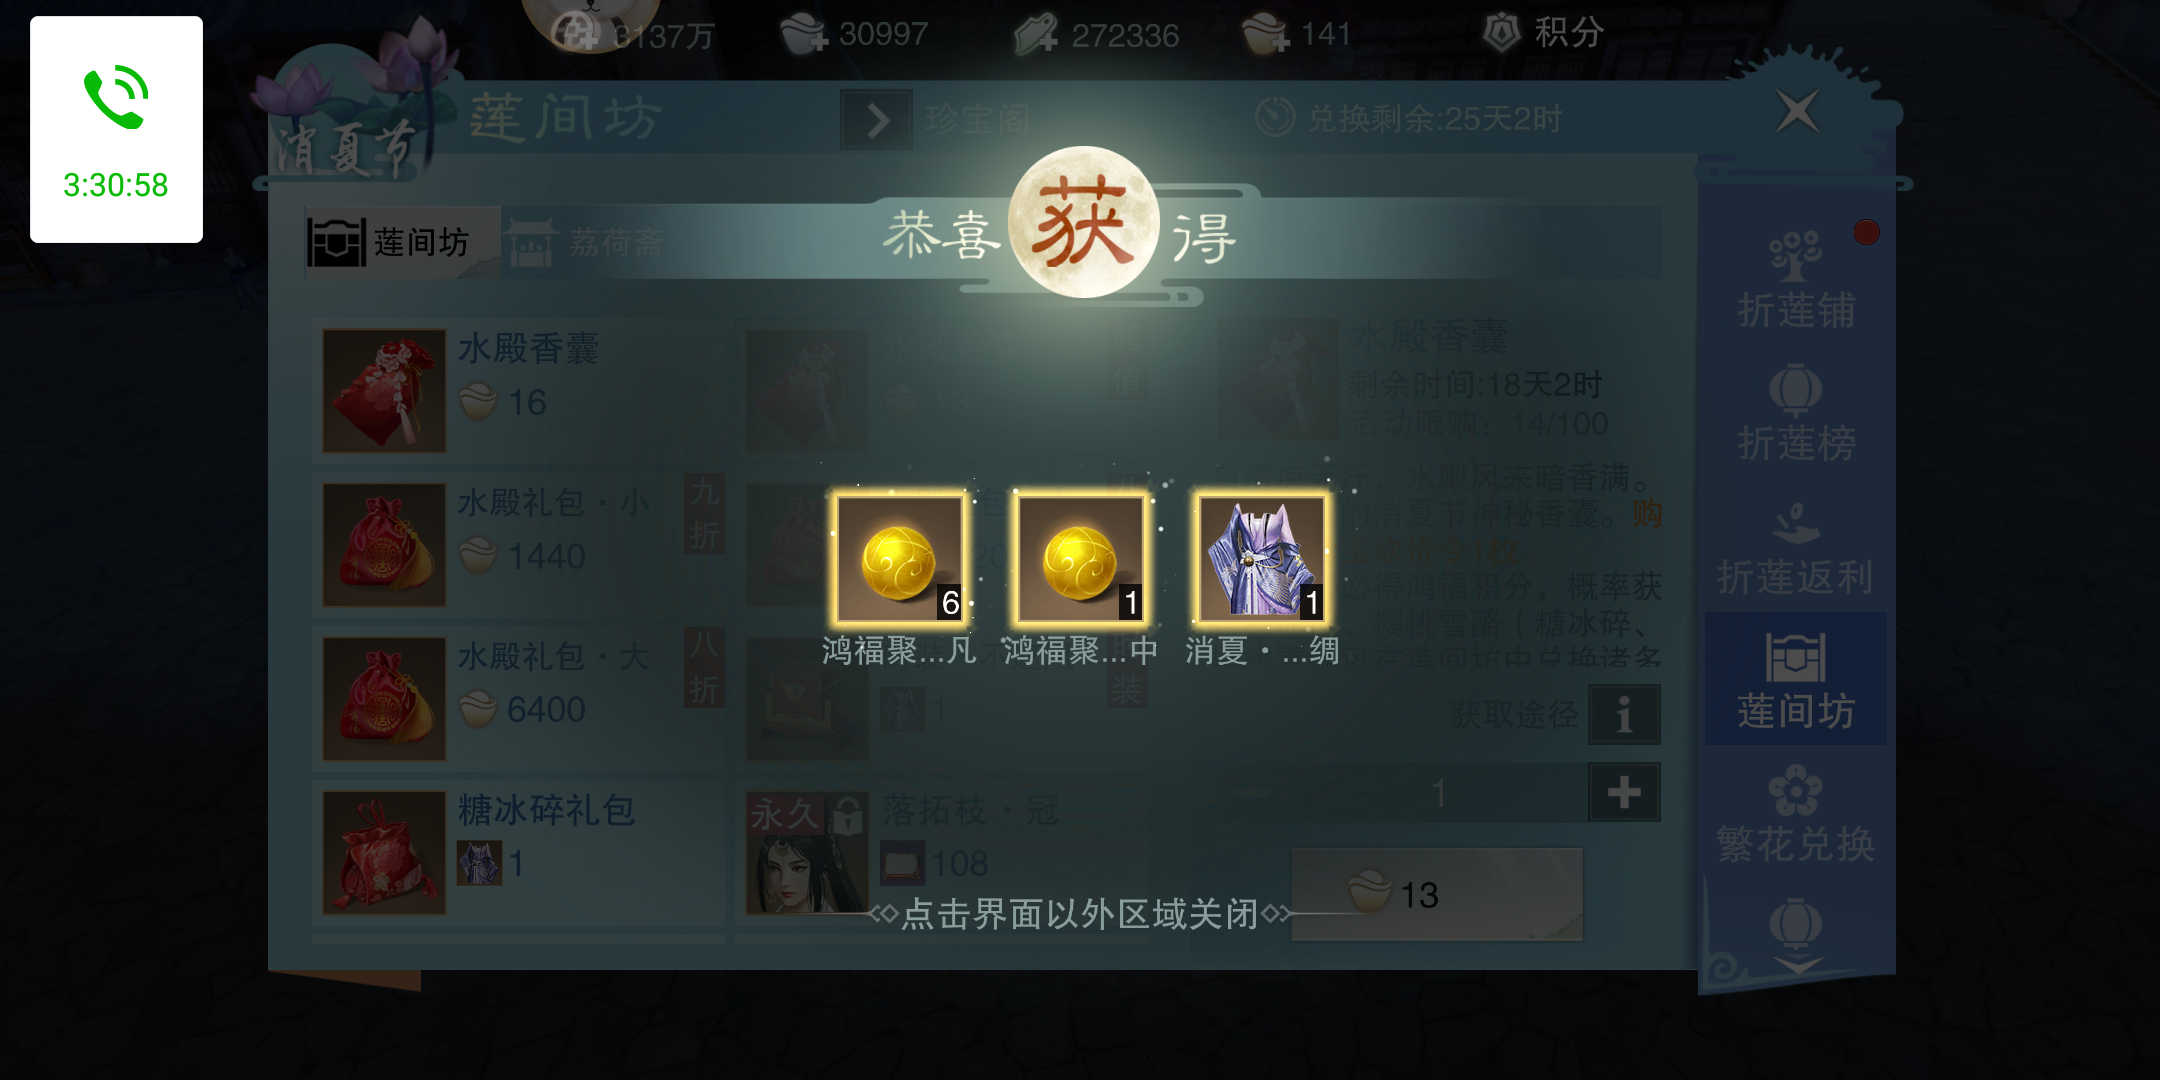Click the buy button priced 13
The height and width of the screenshot is (1080, 2160).
tap(1437, 894)
